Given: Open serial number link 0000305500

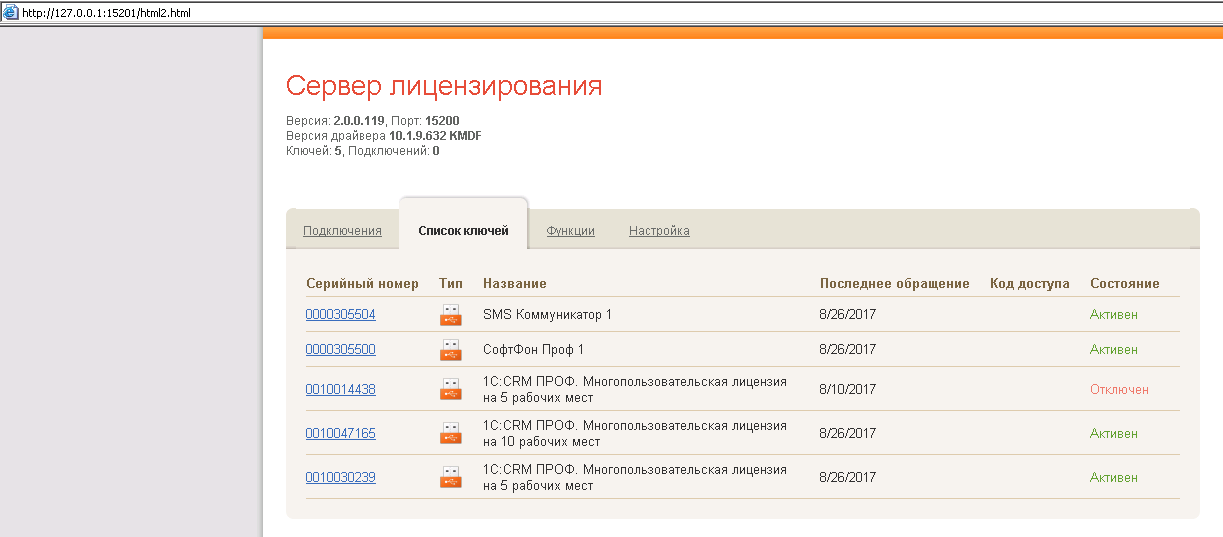Looking at the screenshot, I should [340, 350].
